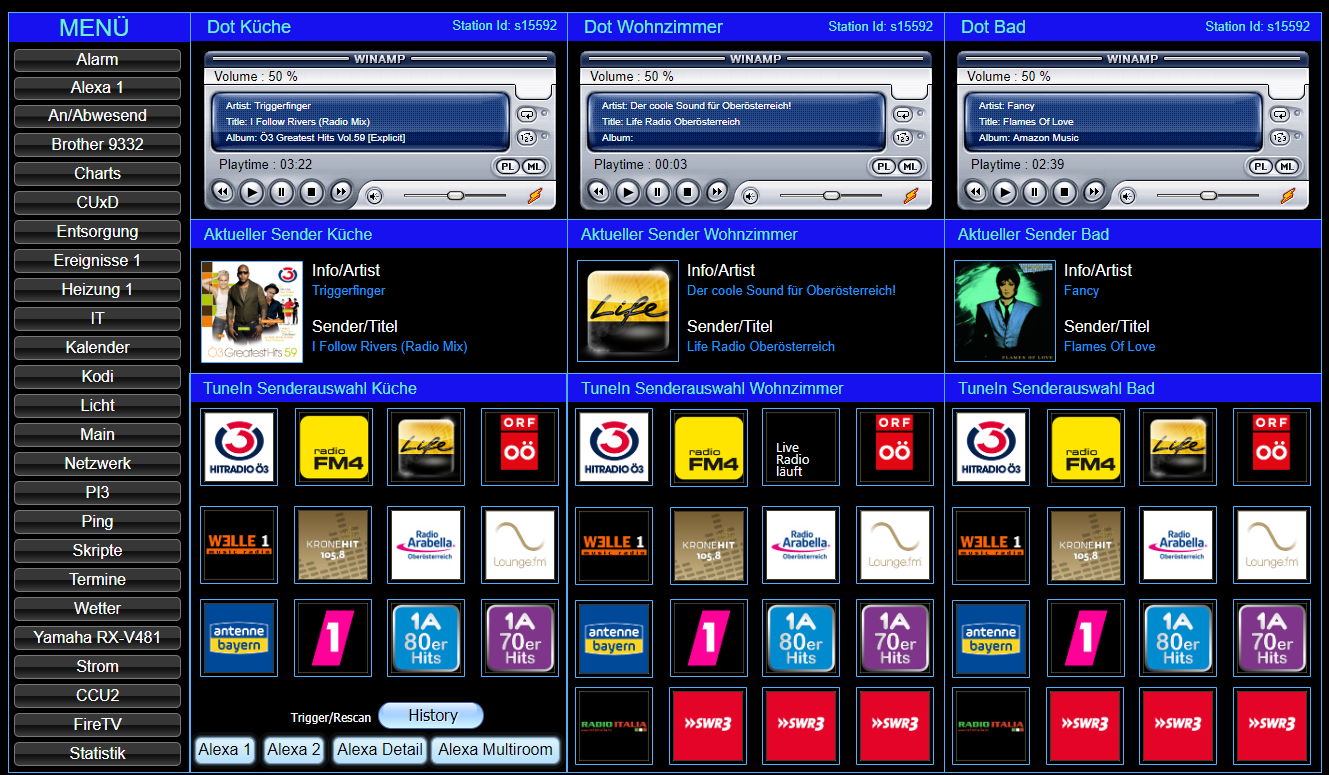The image size is (1329, 775).
Task: Open the Charts menu entry
Action: coord(97,174)
